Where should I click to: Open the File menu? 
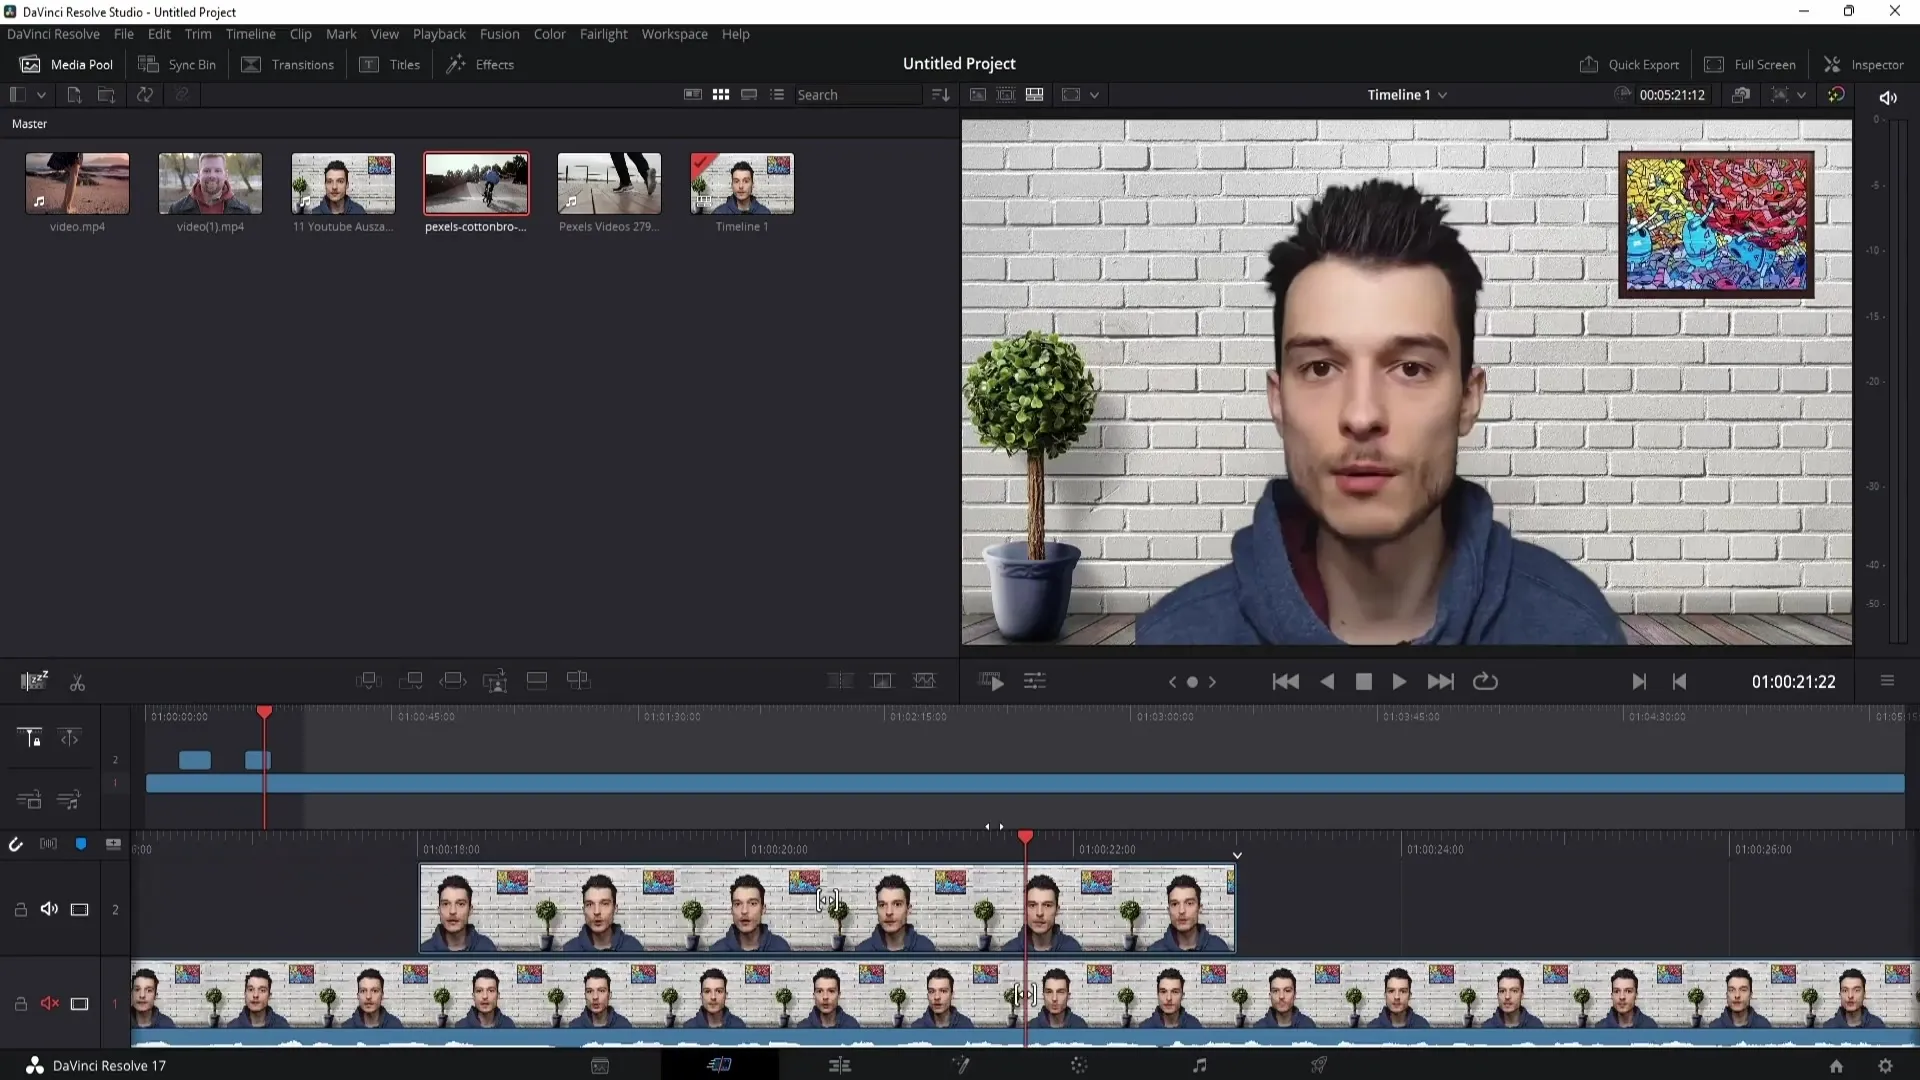point(124,34)
